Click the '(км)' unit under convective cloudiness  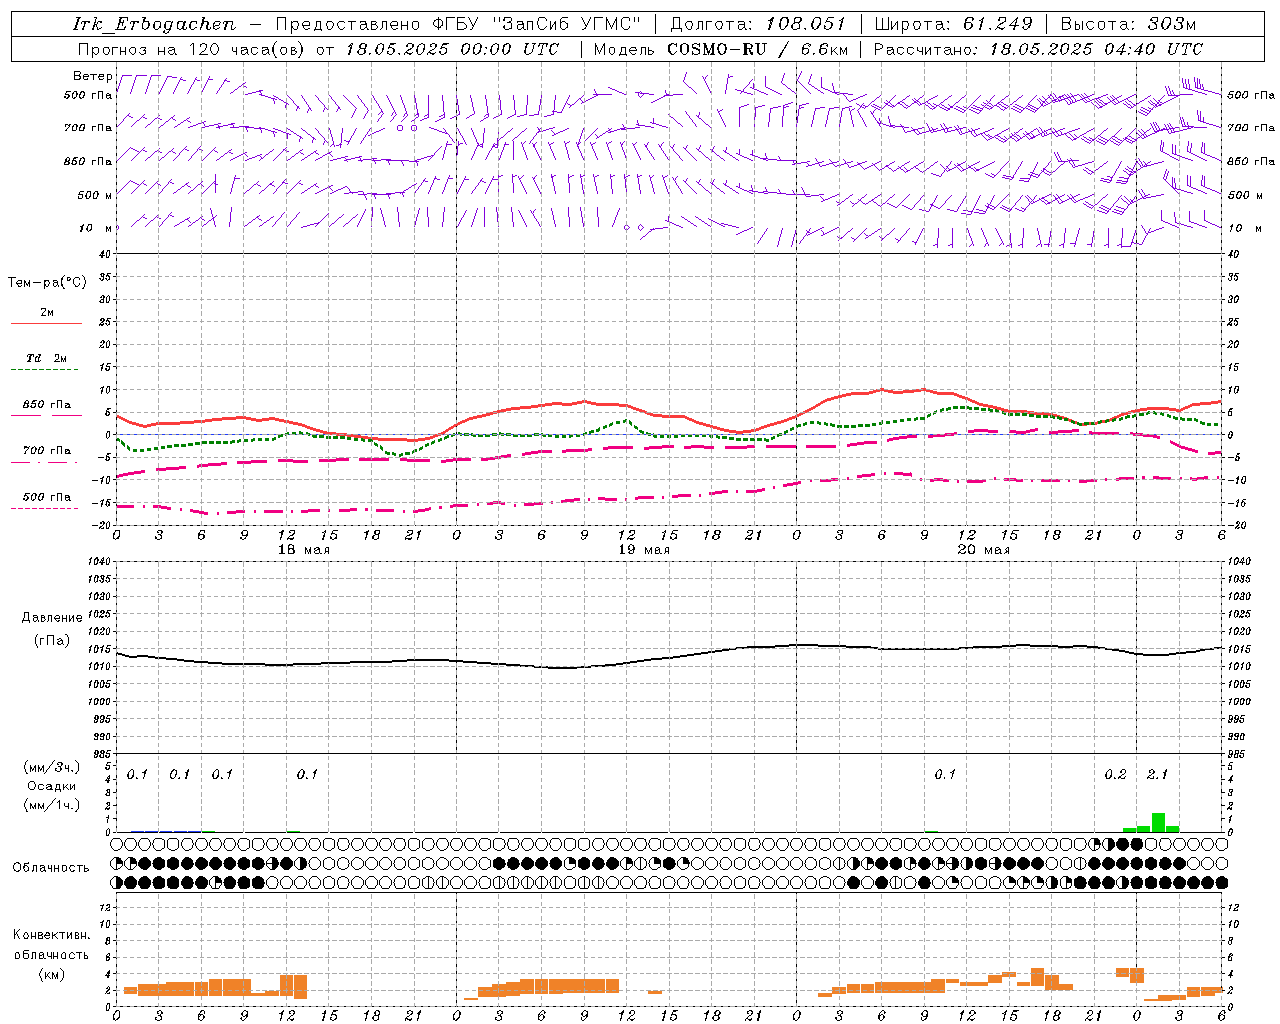pos(51,973)
